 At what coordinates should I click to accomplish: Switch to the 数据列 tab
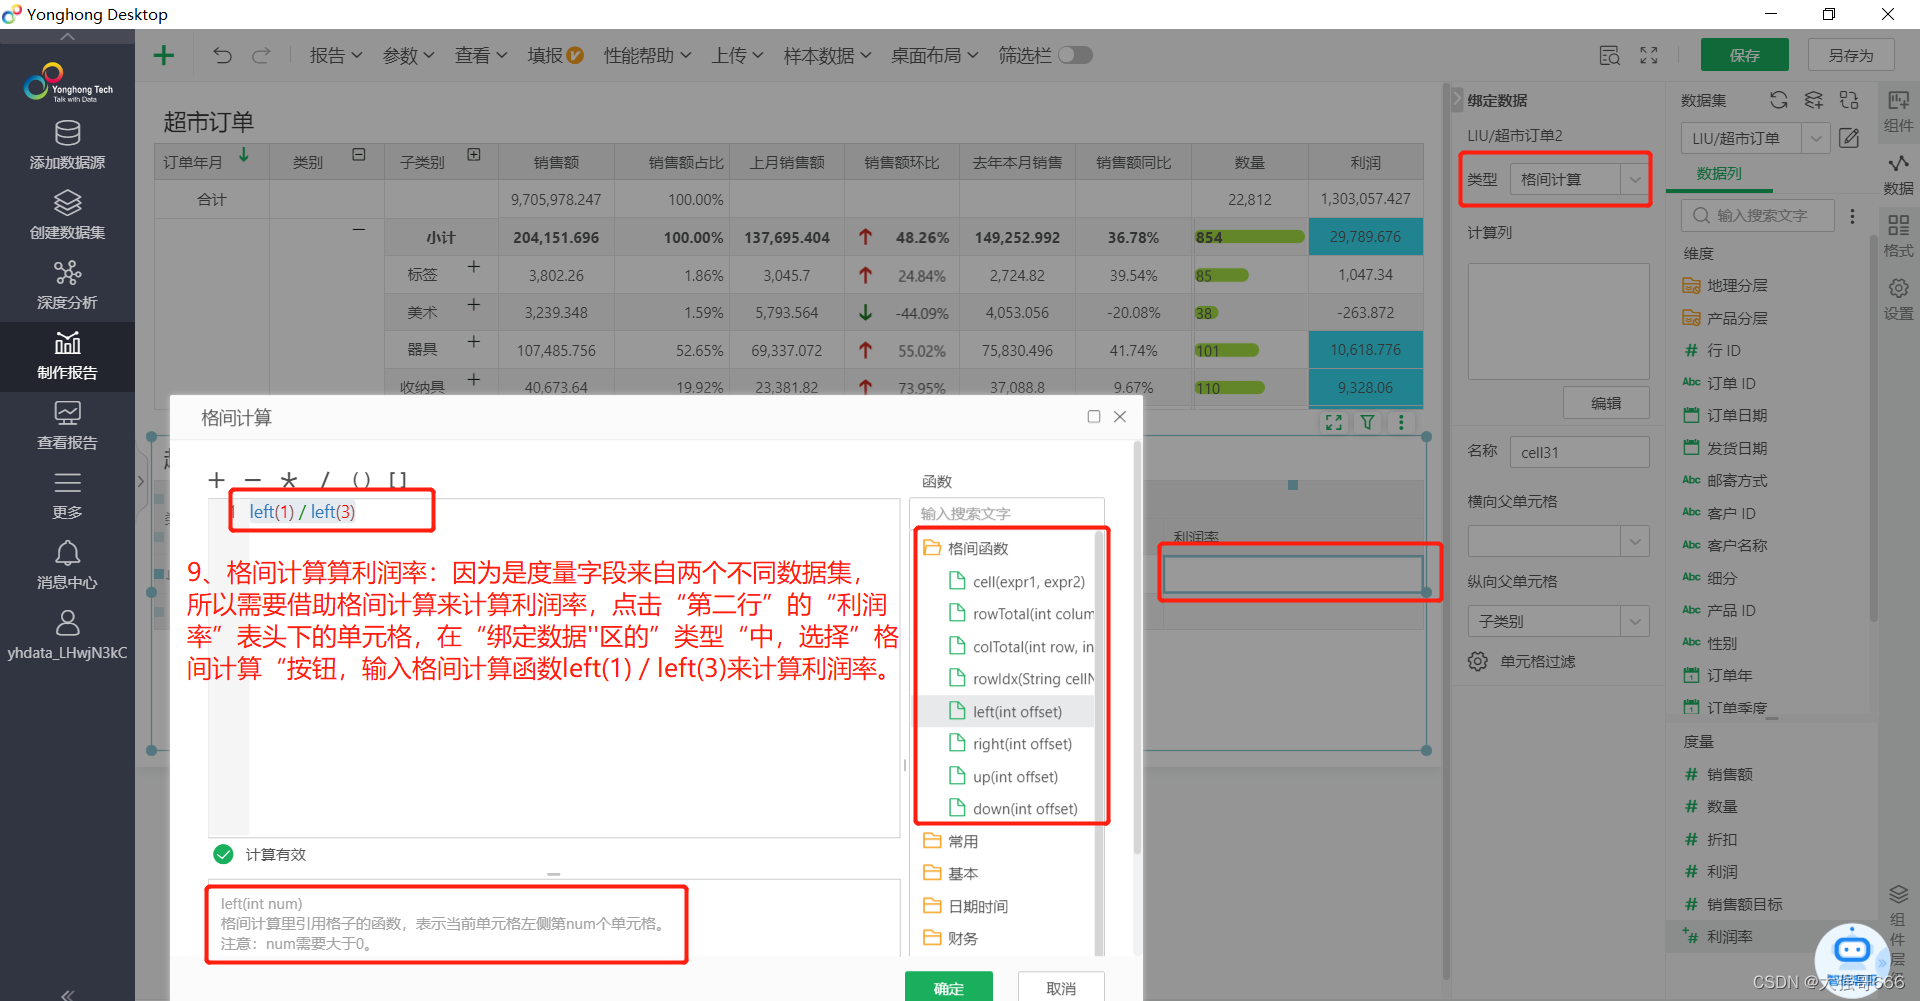1719,174
